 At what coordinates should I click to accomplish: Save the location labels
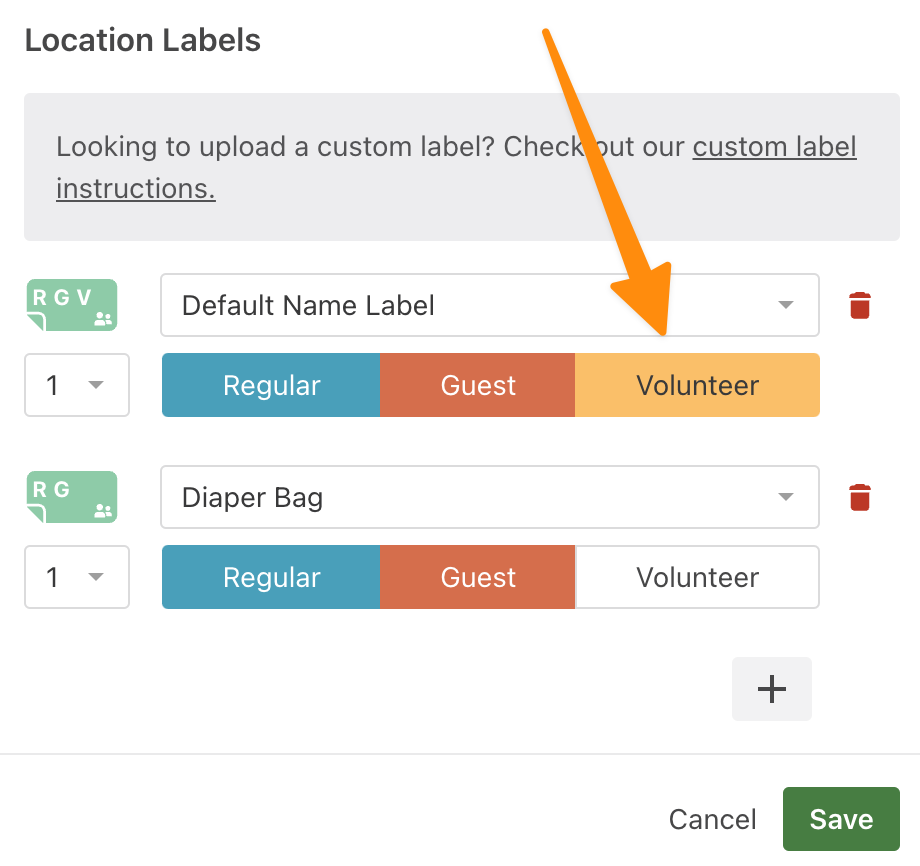[841, 818]
